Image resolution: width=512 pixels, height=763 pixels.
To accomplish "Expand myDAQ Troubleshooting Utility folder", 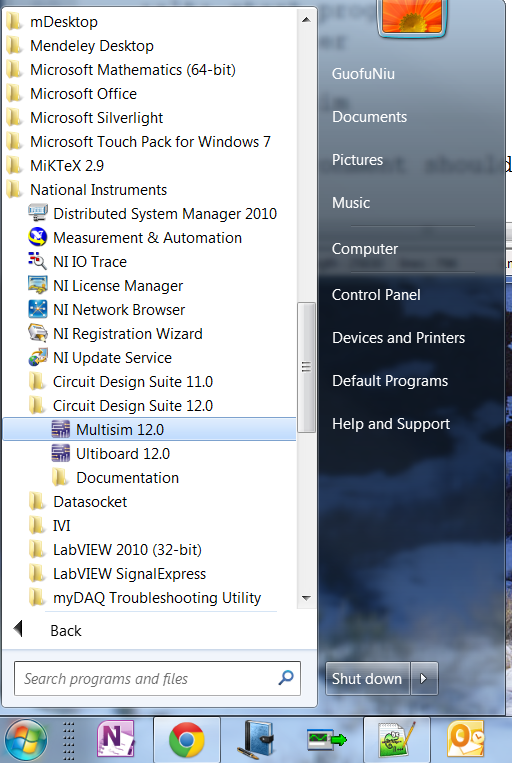I will click(x=145, y=598).
